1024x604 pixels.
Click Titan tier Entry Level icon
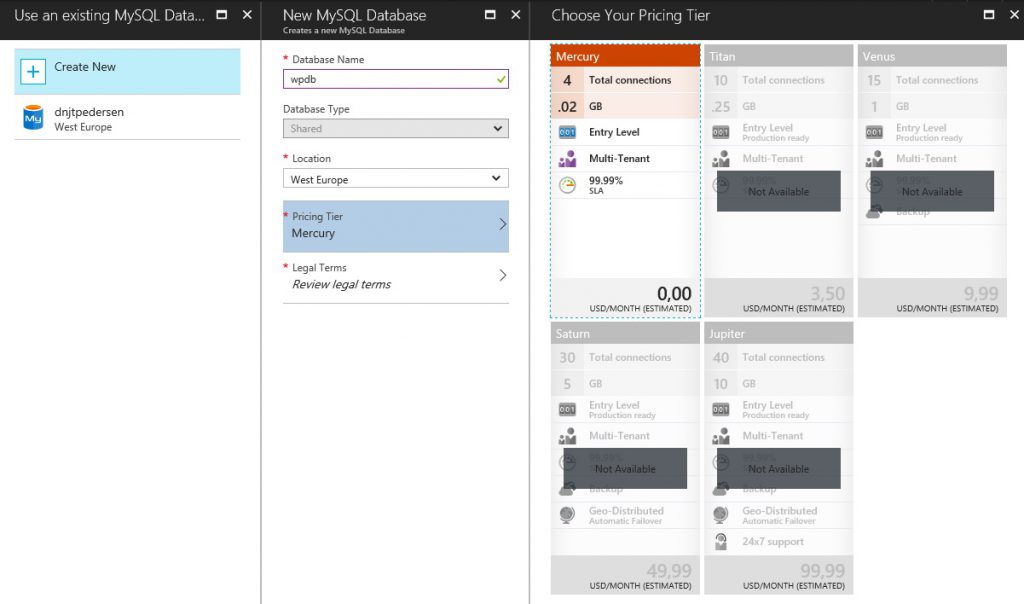tap(720, 133)
